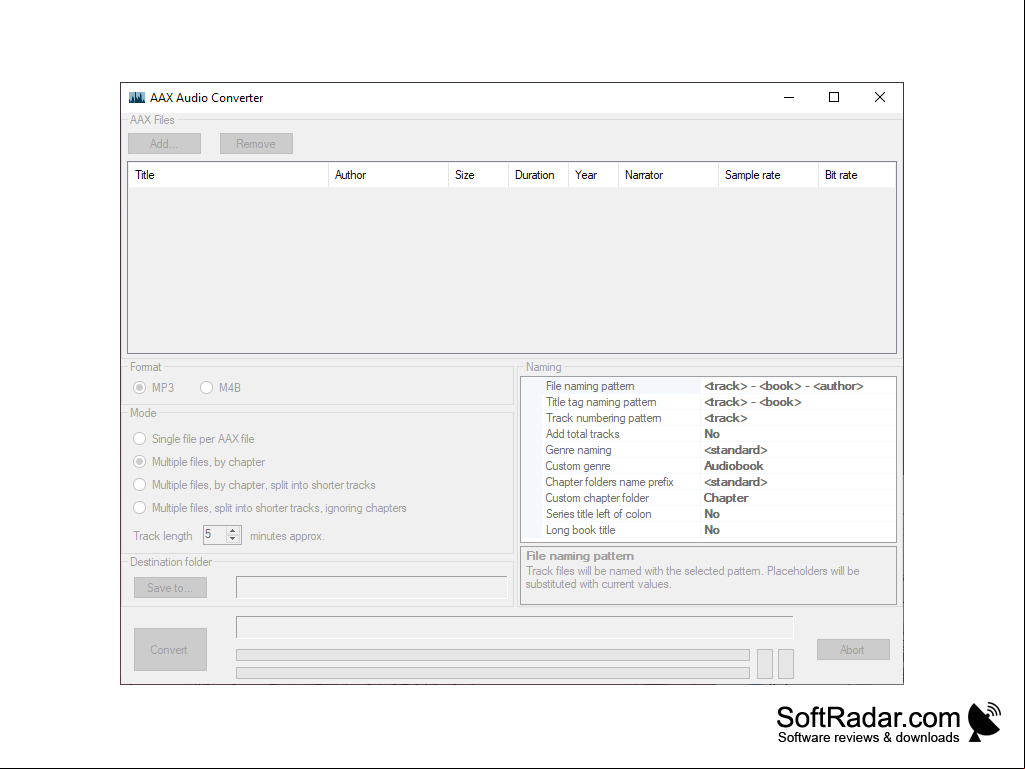Screen dimensions: 1025x769
Task: Click the upper conversion progress bar
Action: coord(493,655)
